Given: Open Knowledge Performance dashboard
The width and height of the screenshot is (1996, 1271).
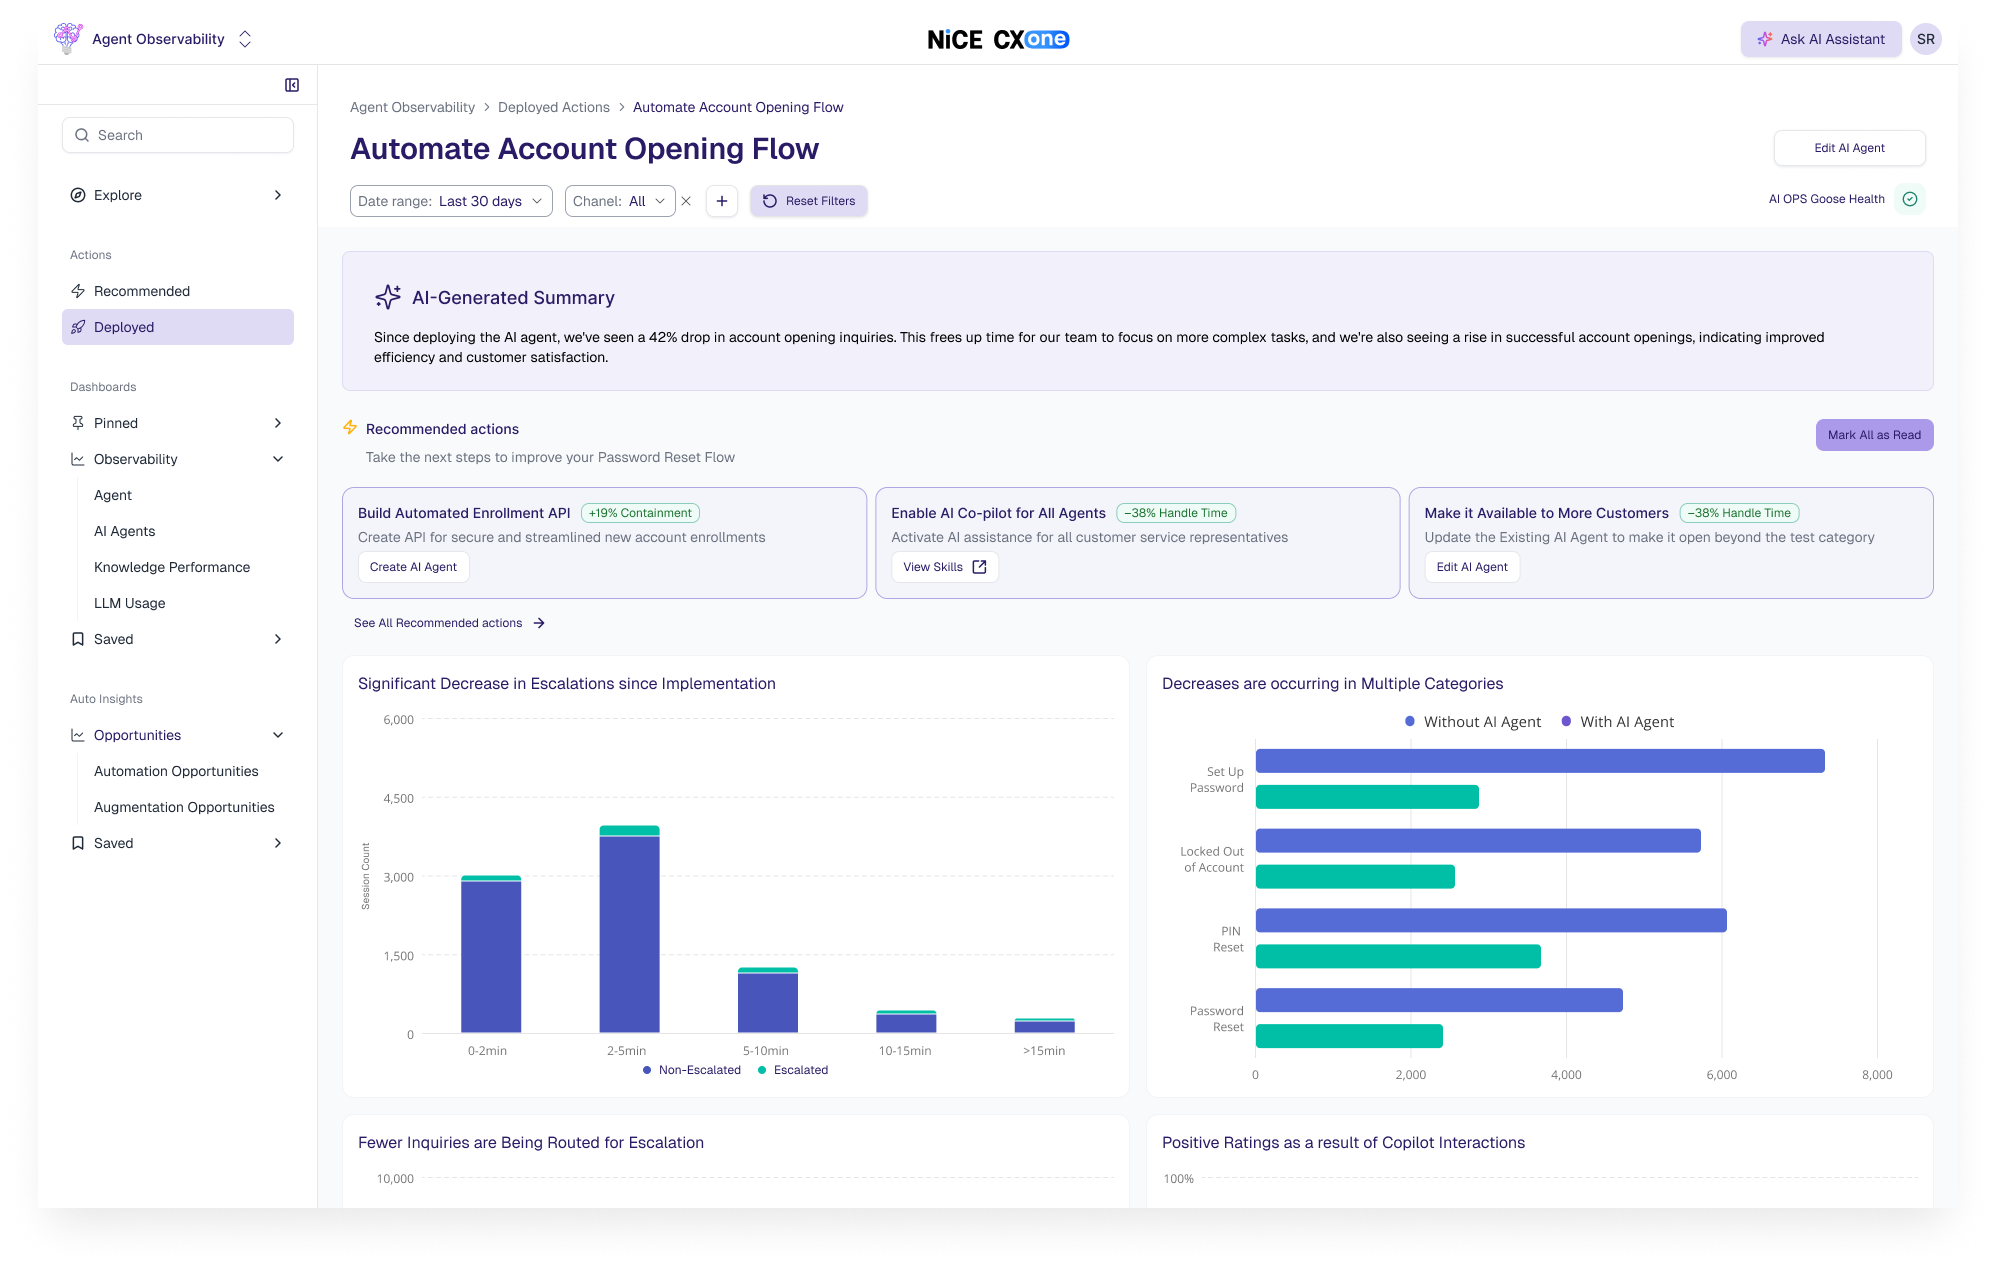Looking at the screenshot, I should coord(172,567).
